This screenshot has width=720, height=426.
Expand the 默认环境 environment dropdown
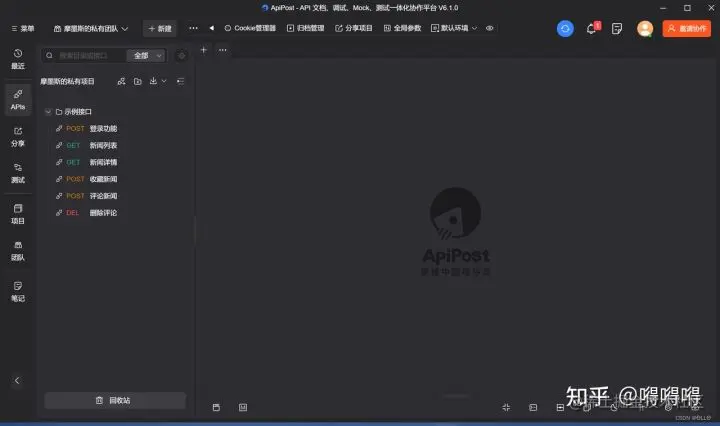(x=454, y=28)
